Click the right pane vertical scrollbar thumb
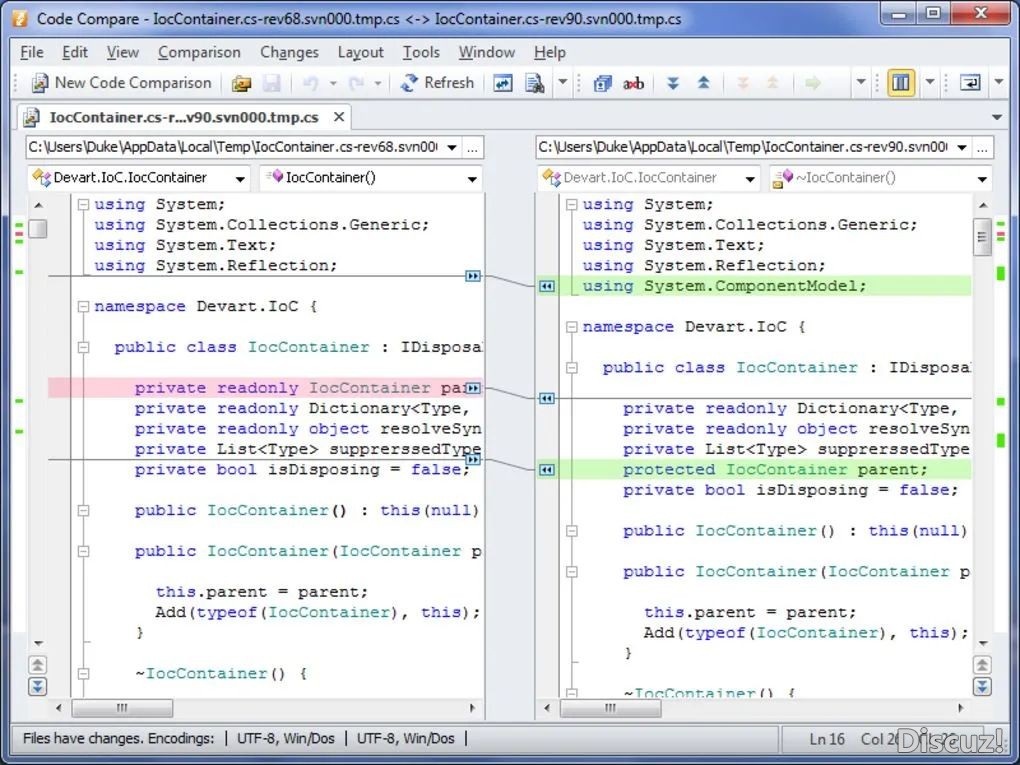Screen dimensions: 1020x765 [982, 237]
